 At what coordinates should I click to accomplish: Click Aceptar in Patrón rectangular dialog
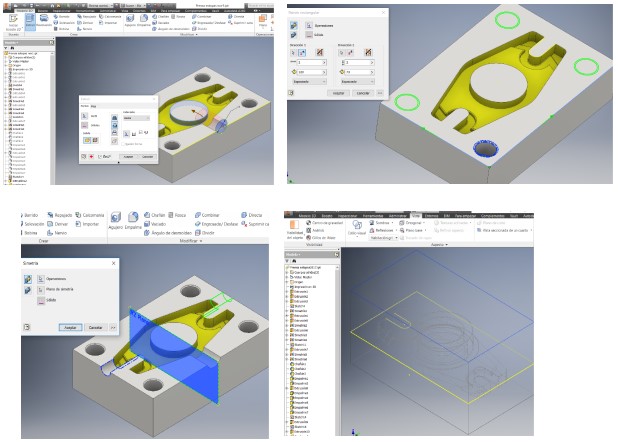pyautogui.click(x=339, y=93)
